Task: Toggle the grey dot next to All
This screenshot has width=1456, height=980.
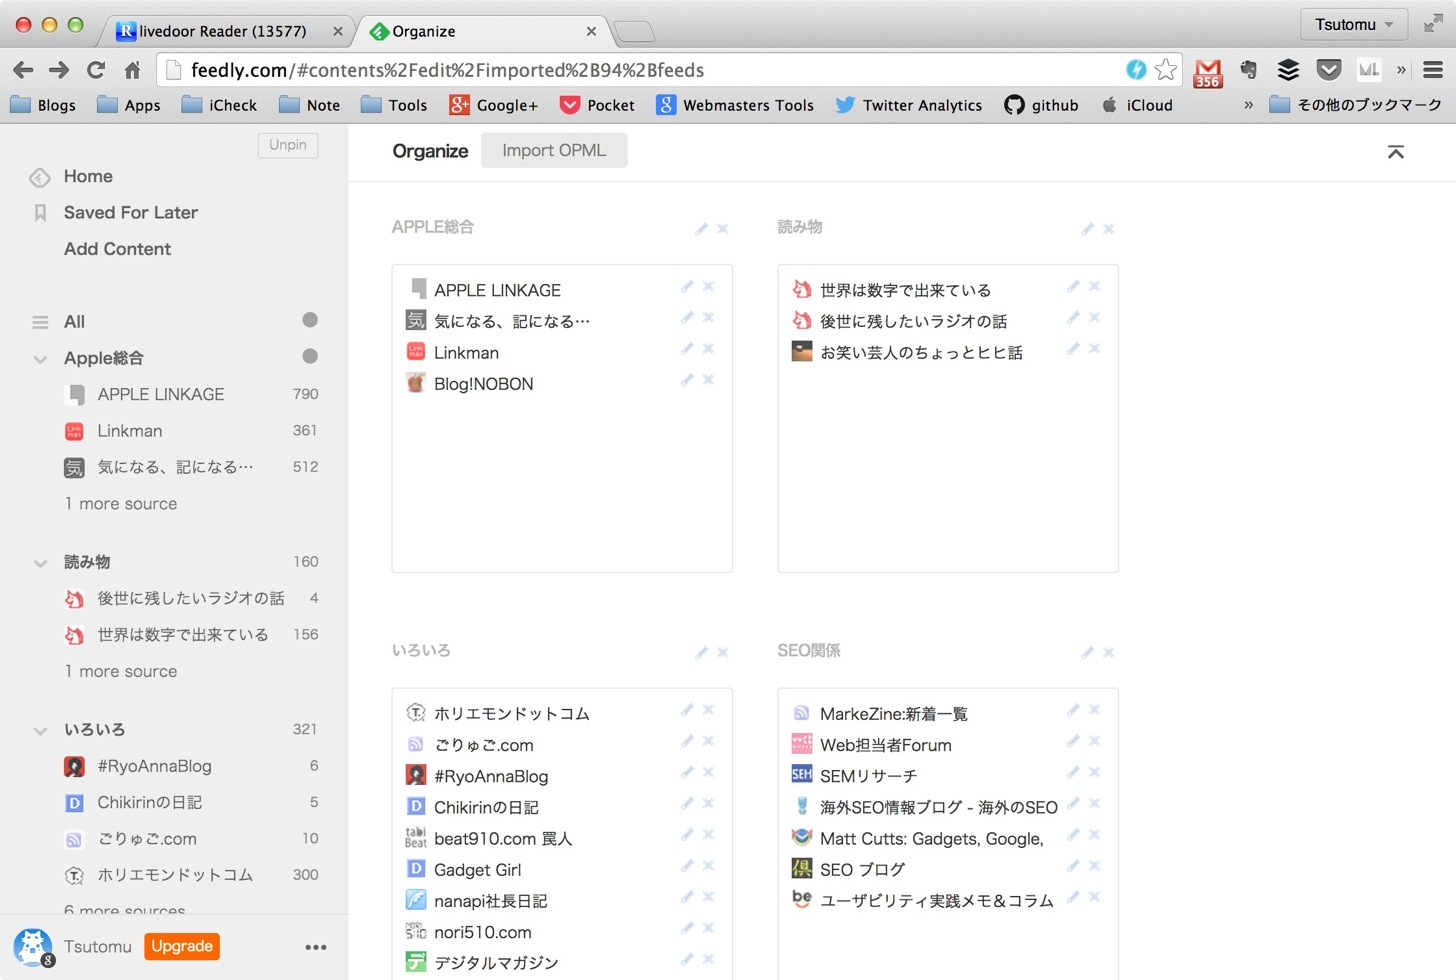Action: tap(310, 320)
